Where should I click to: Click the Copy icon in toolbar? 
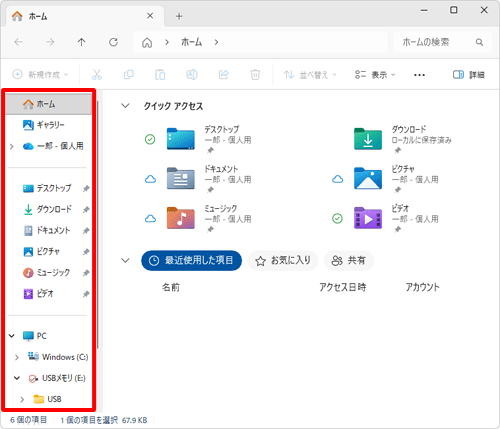point(128,75)
